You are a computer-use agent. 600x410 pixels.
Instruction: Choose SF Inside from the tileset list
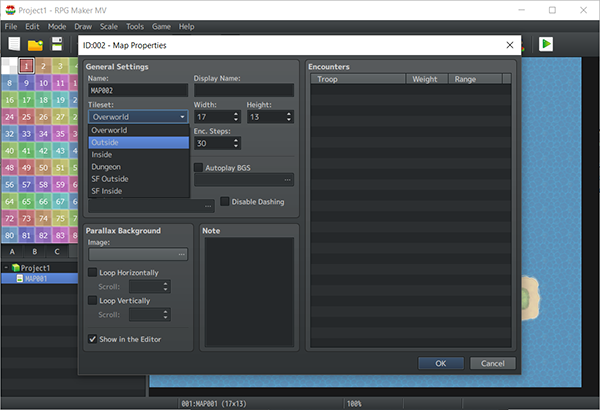click(139, 191)
